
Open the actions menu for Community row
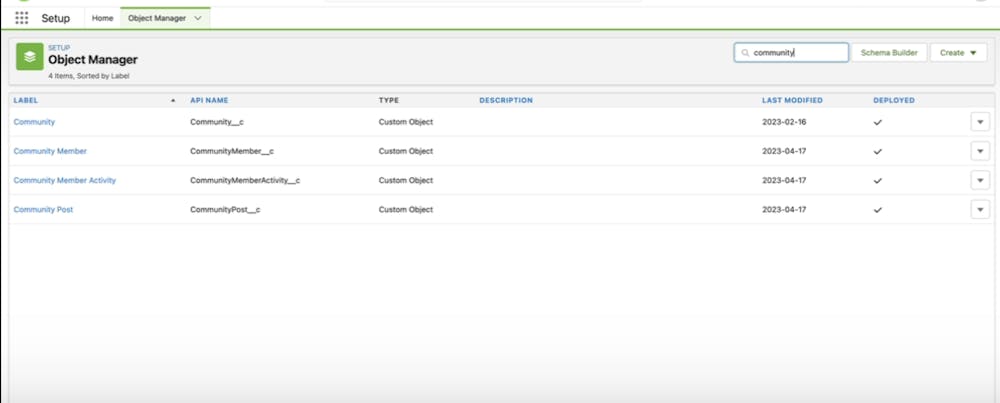(x=980, y=122)
